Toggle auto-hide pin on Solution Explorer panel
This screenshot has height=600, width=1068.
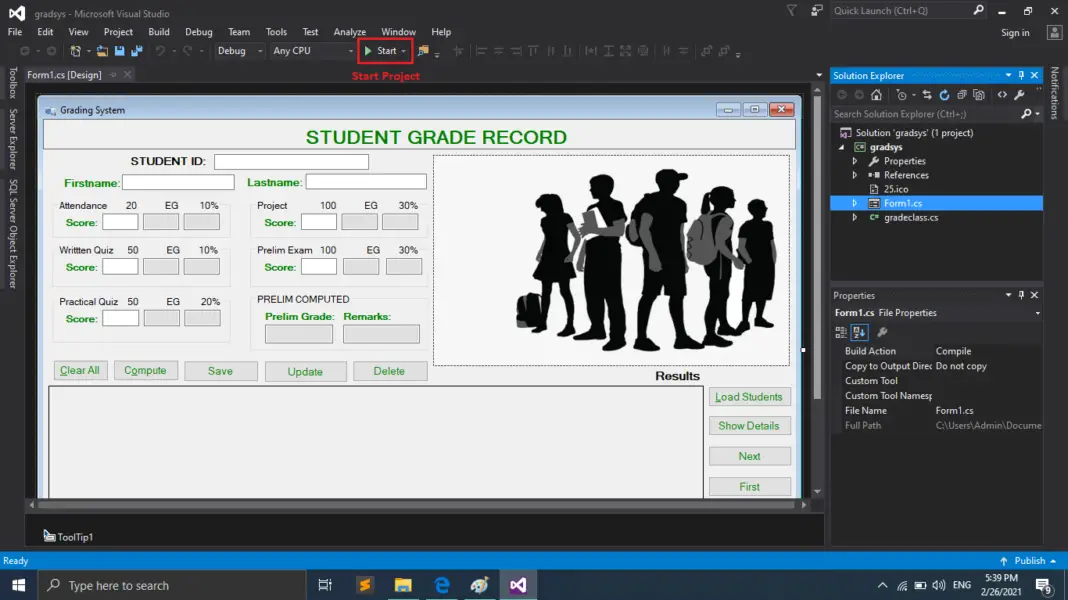click(1021, 76)
